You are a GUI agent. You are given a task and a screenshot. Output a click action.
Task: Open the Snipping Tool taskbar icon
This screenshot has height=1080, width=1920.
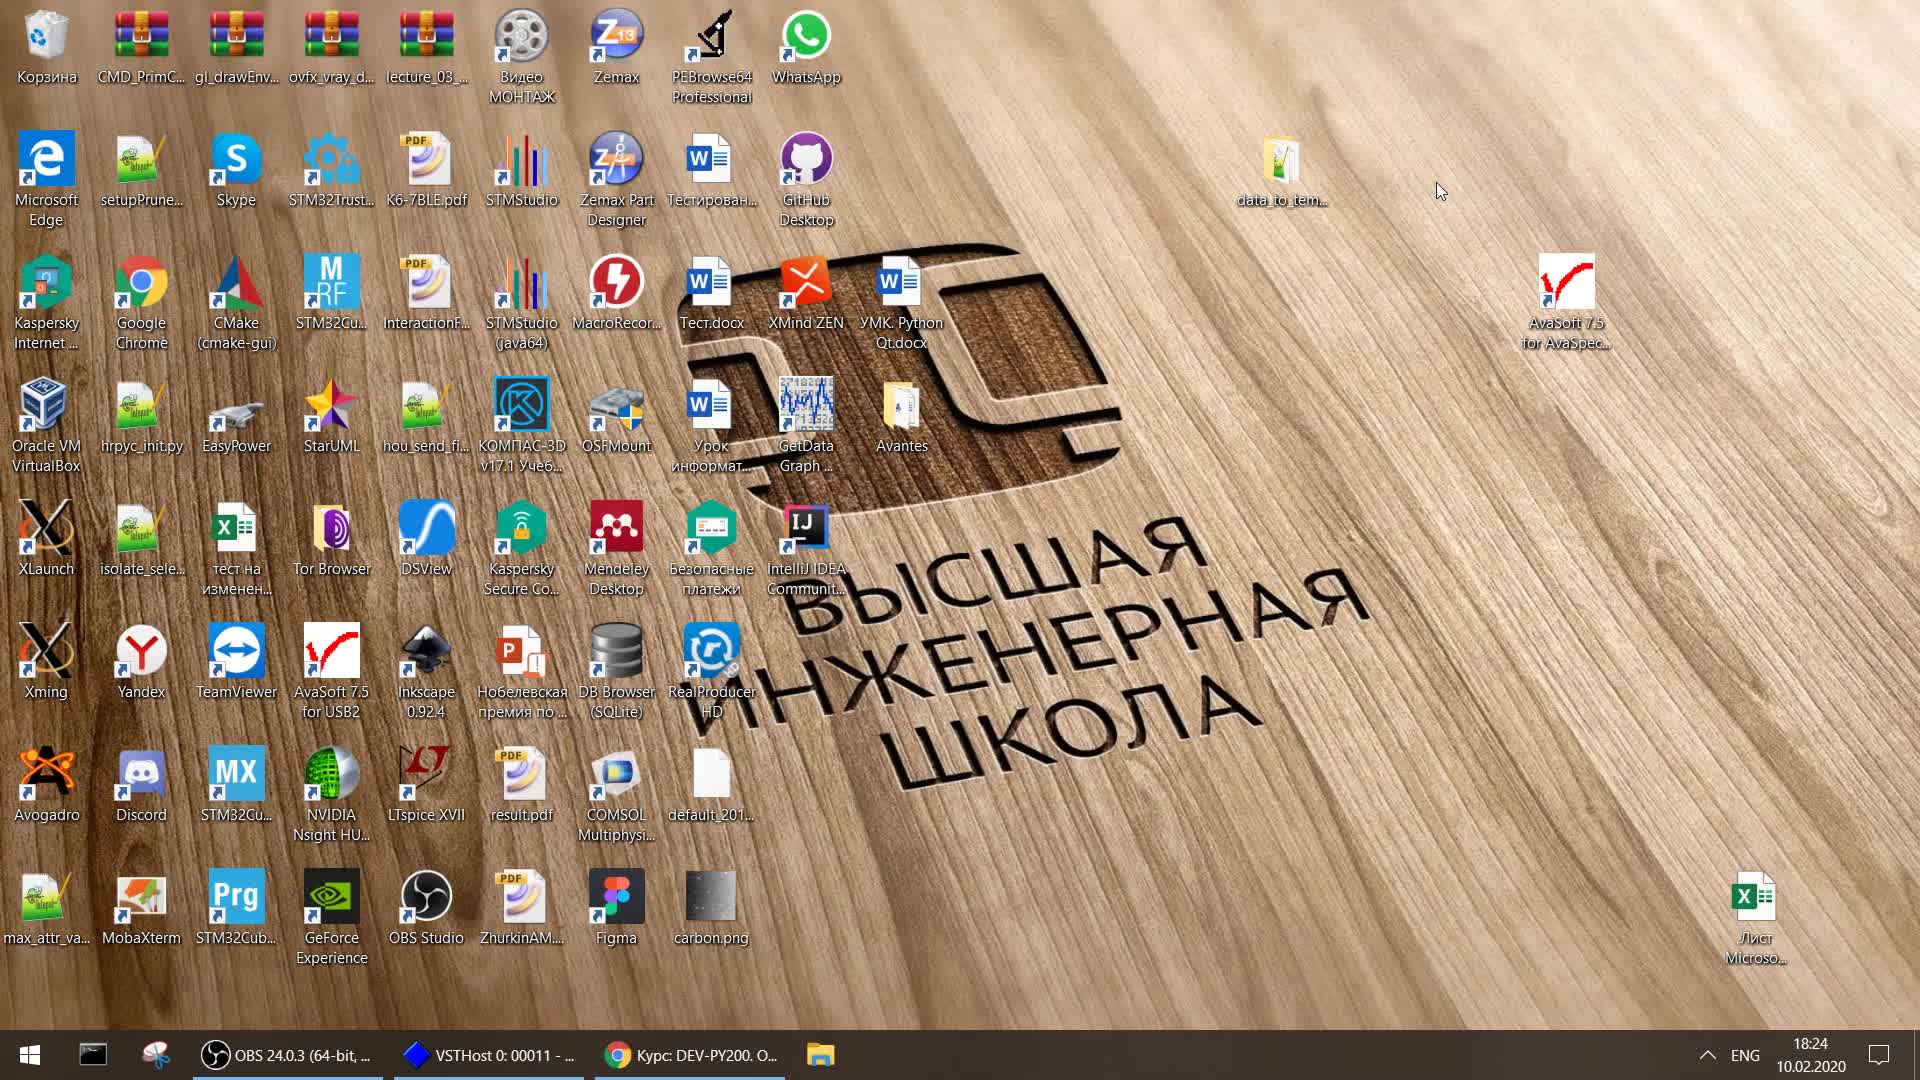pyautogui.click(x=156, y=1055)
